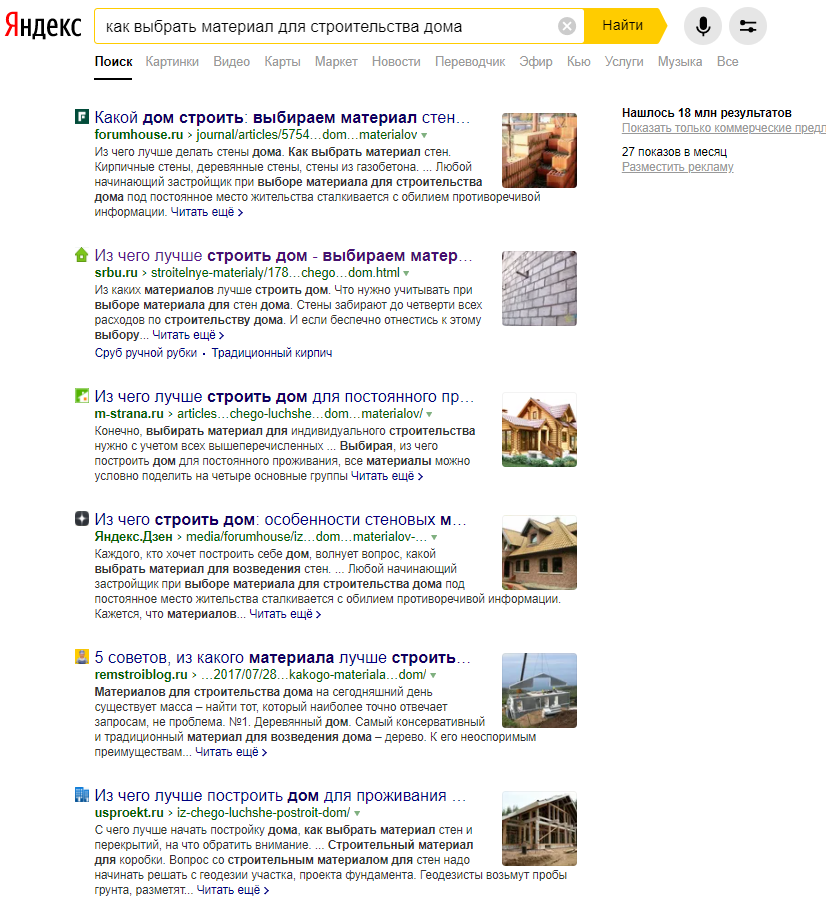Switch to the Кью tab
The image size is (826, 920).
click(578, 62)
